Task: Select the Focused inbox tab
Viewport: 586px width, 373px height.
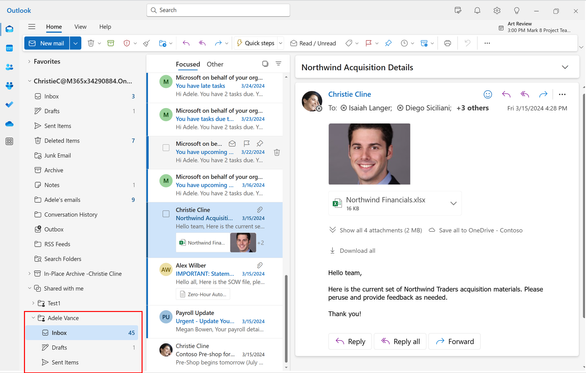Action: (x=188, y=64)
